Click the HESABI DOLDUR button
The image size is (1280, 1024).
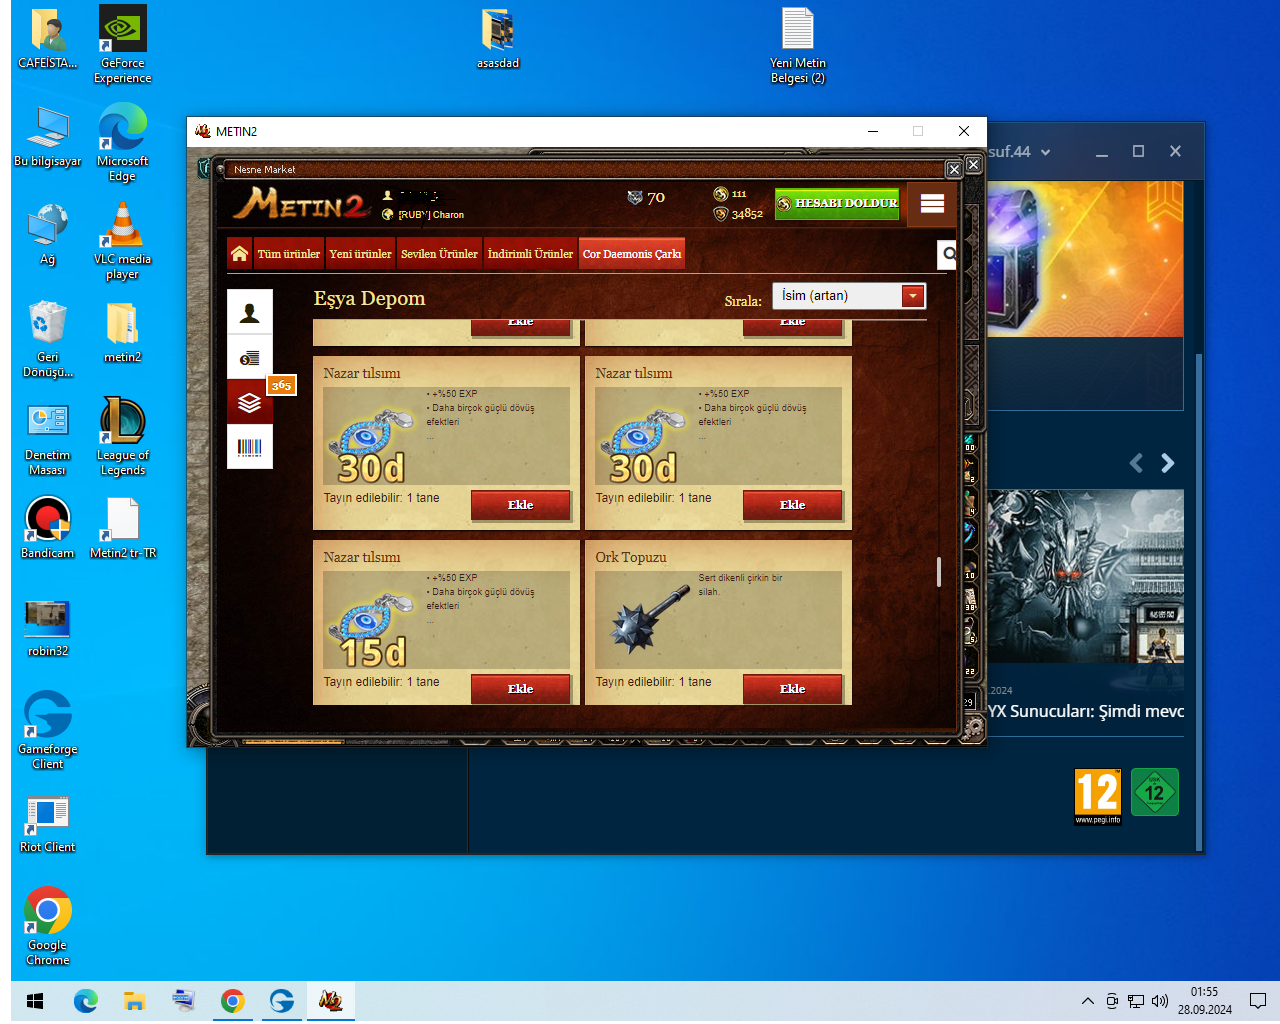(x=837, y=203)
